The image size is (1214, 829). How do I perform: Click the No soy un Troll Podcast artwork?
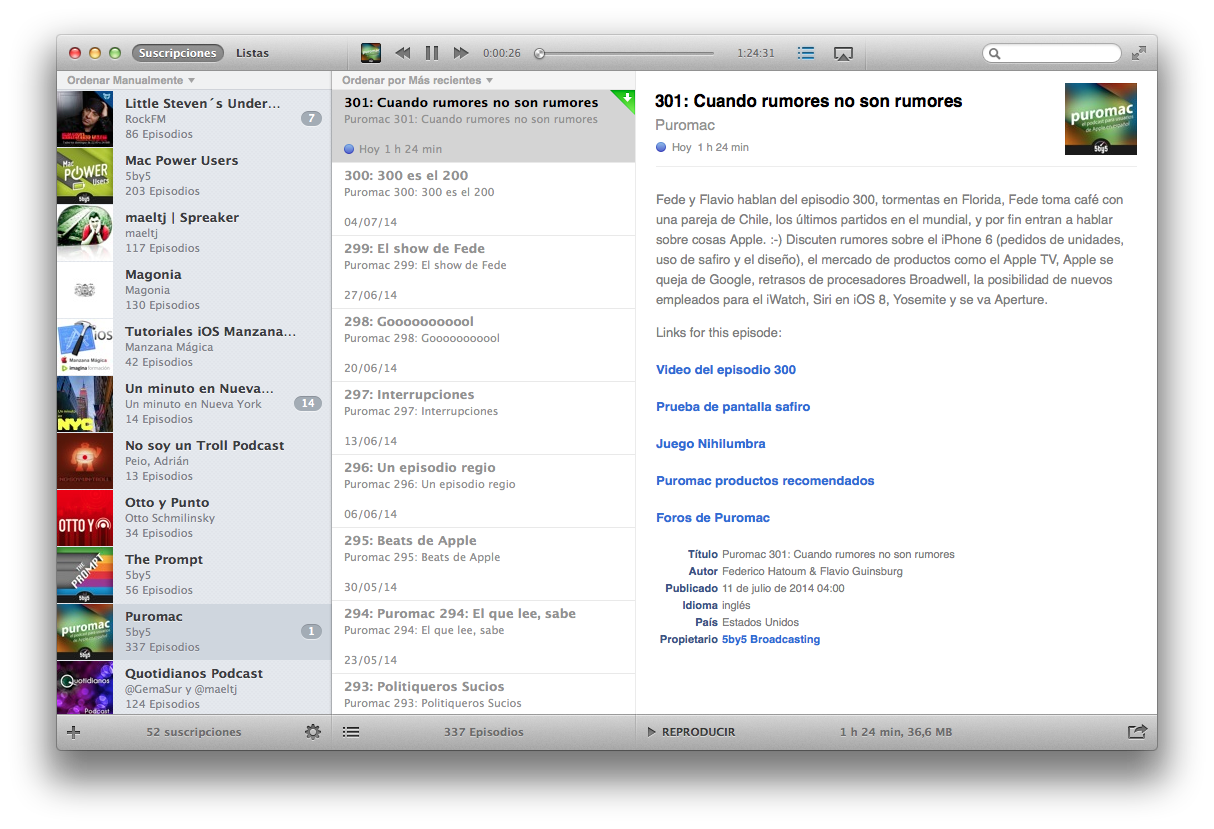tap(85, 461)
